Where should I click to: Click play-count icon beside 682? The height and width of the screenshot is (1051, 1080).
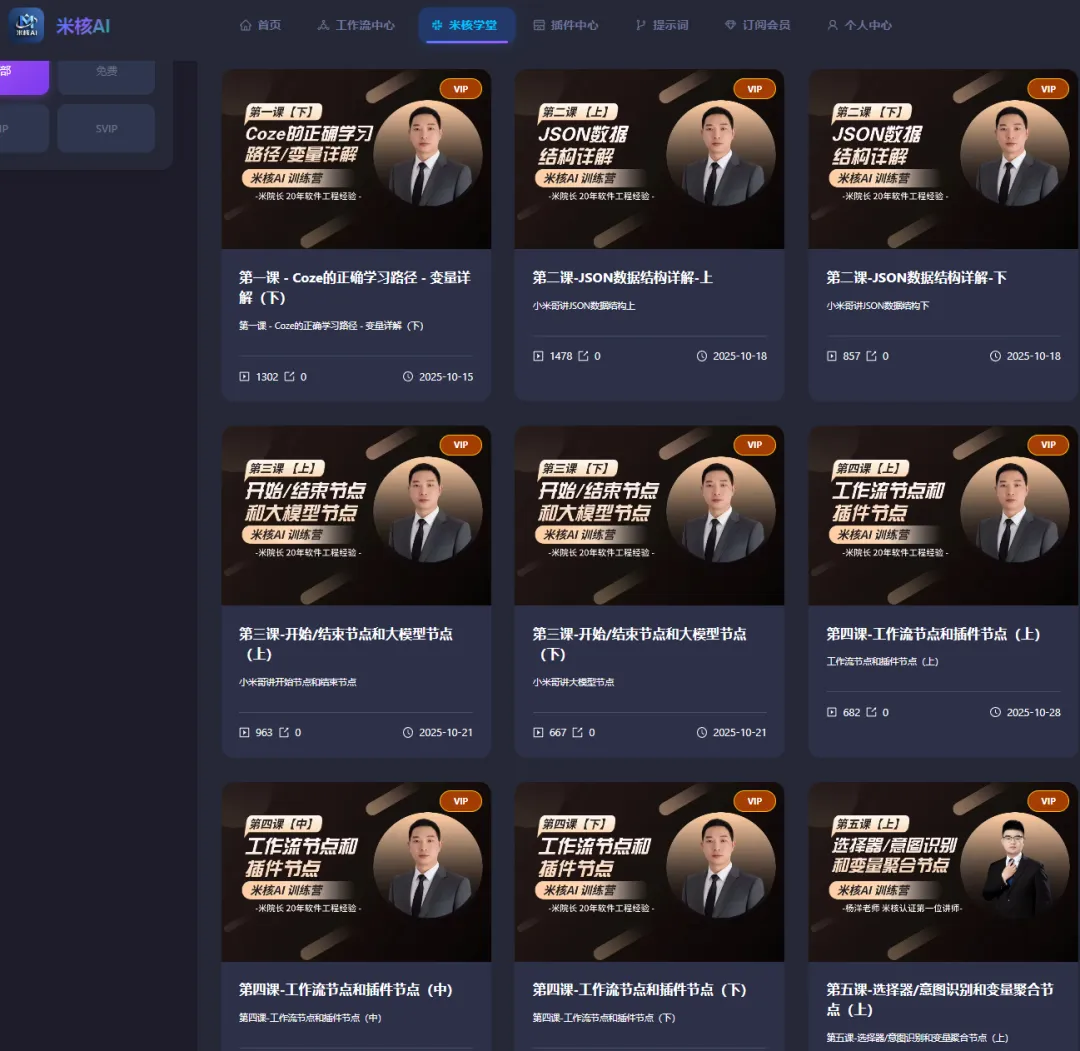pos(831,712)
